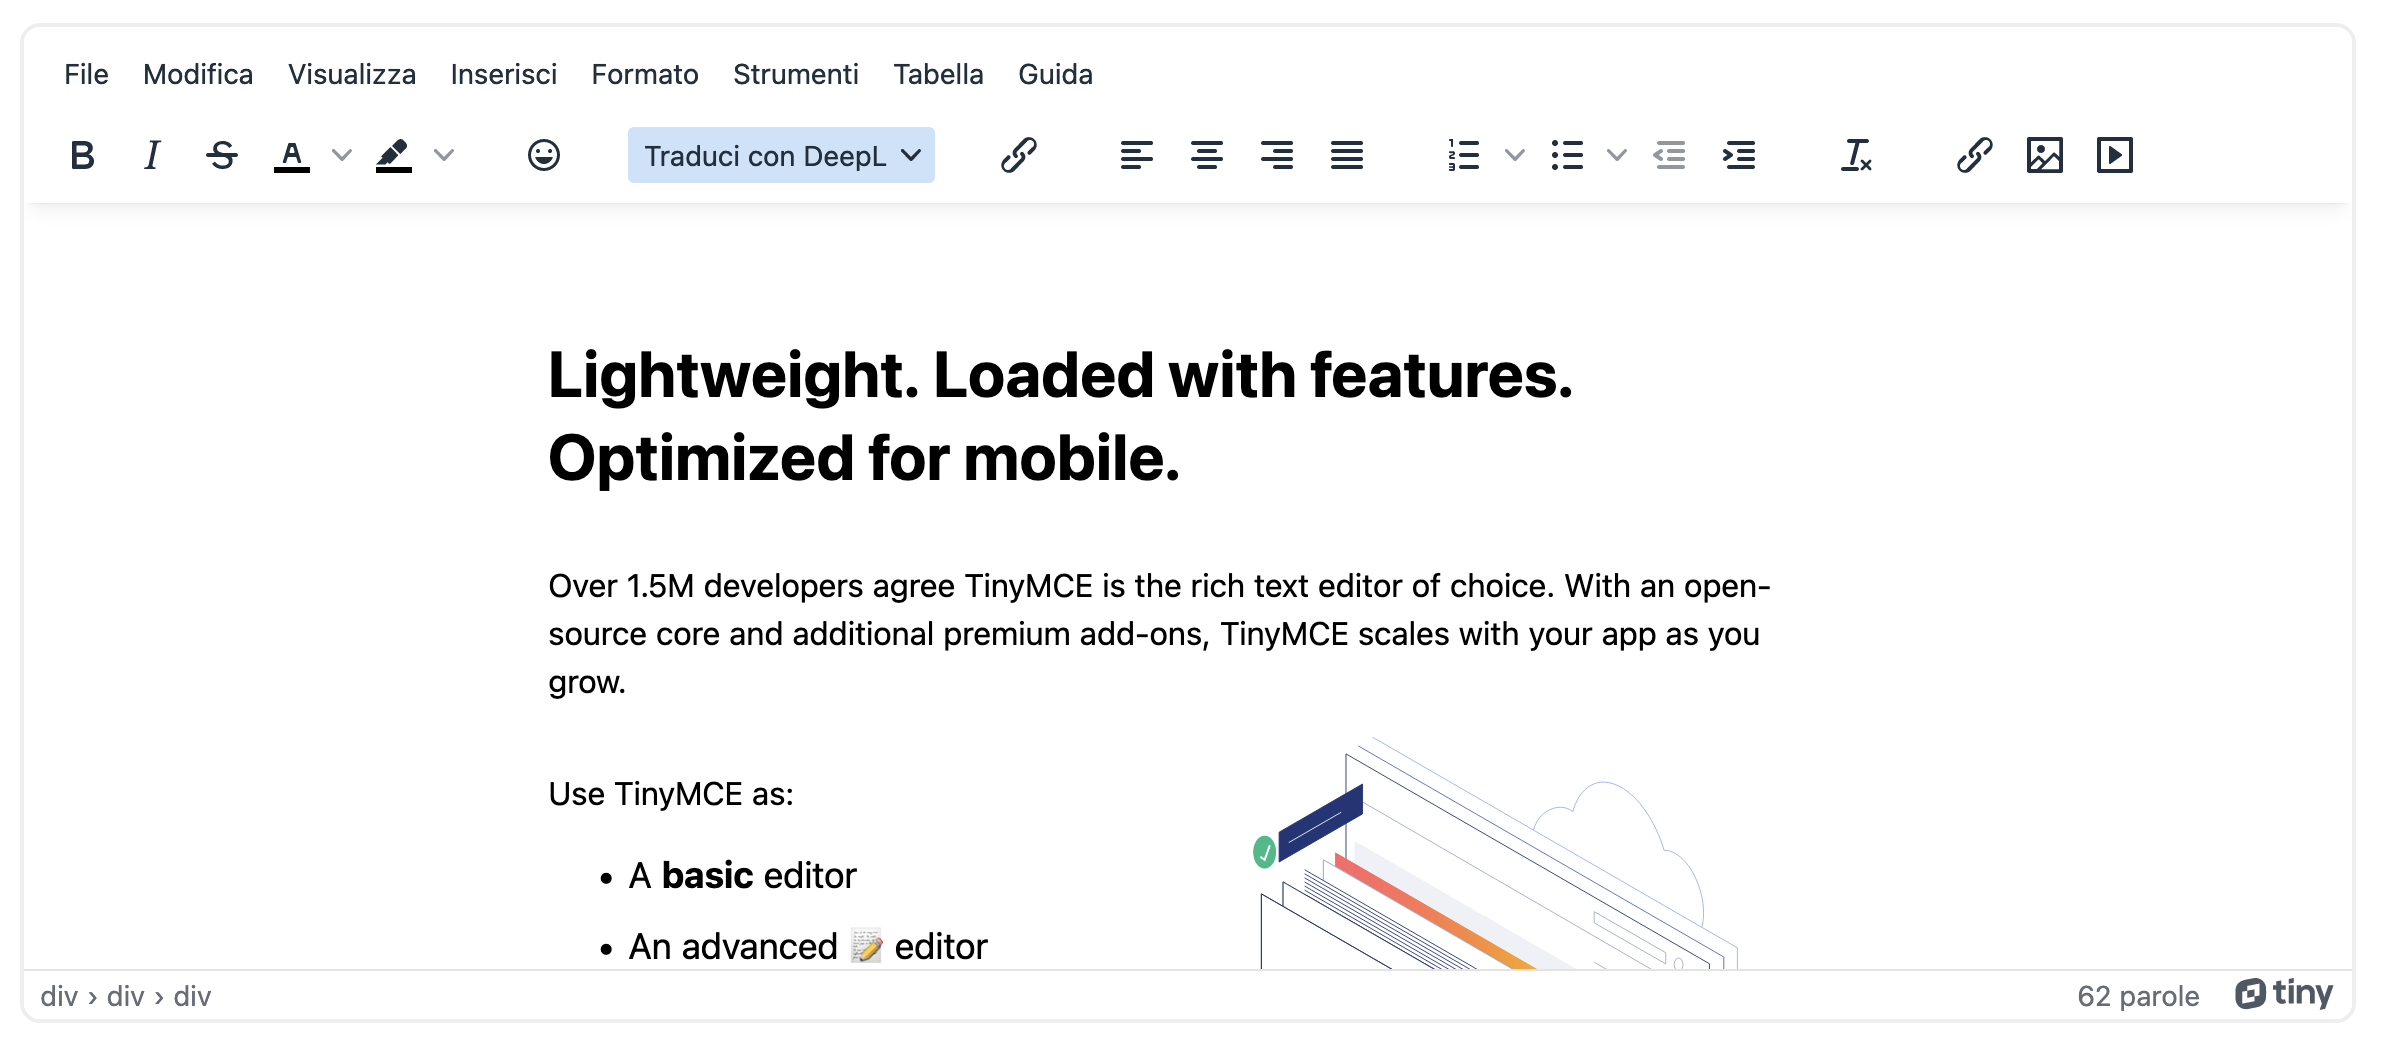Toggle italic formatting
Image resolution: width=2390 pixels, height=1050 pixels.
click(152, 155)
